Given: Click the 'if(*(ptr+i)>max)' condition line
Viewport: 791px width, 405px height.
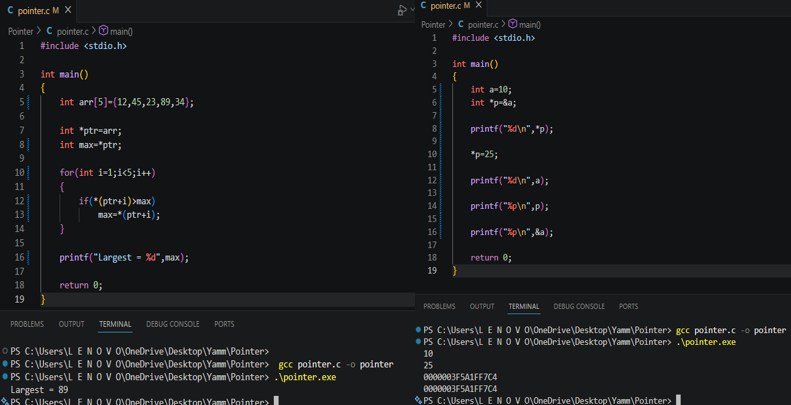Looking at the screenshot, I should [117, 201].
